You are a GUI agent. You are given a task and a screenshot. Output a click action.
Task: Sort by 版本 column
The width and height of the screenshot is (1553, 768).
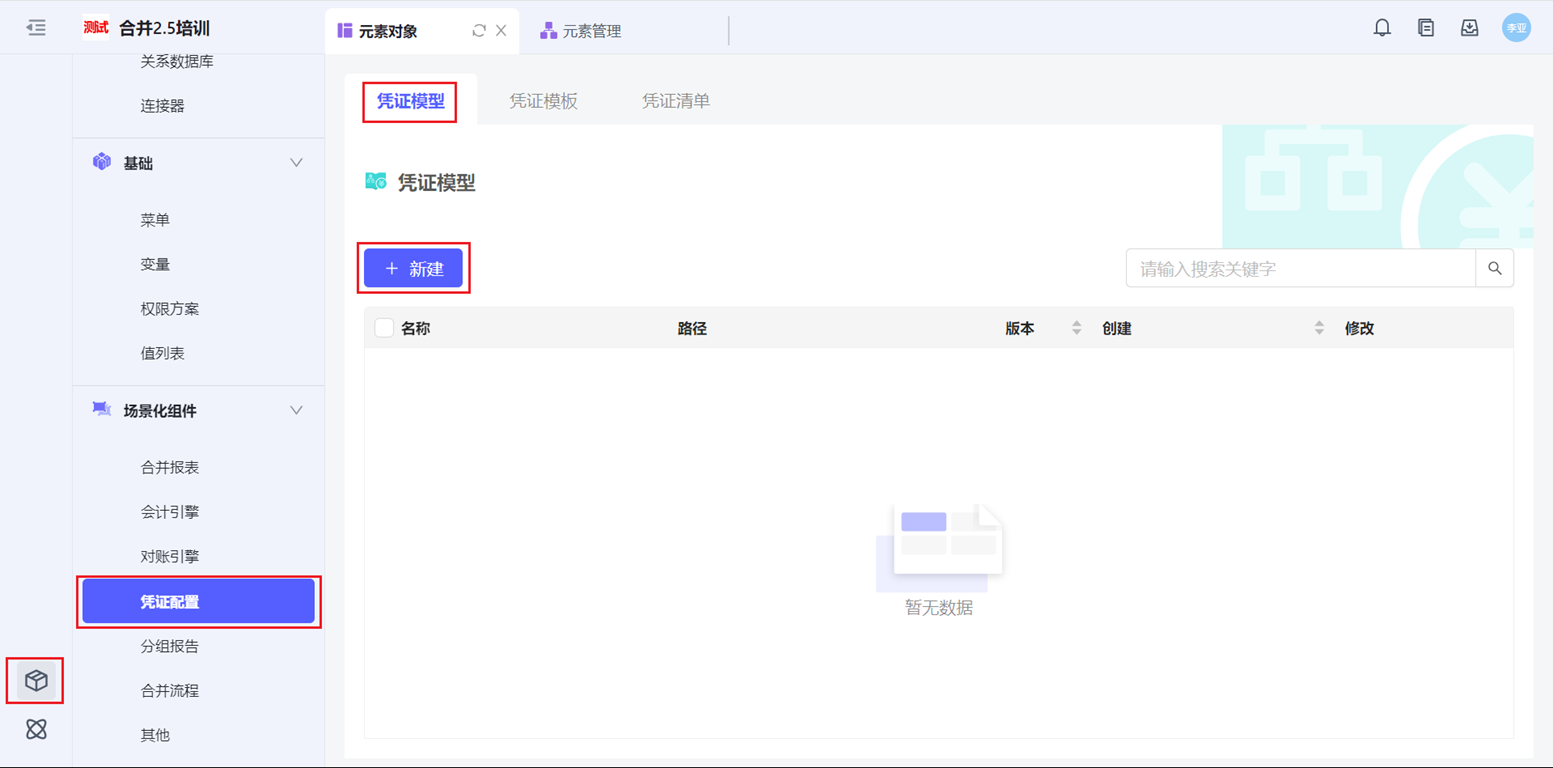1076,328
